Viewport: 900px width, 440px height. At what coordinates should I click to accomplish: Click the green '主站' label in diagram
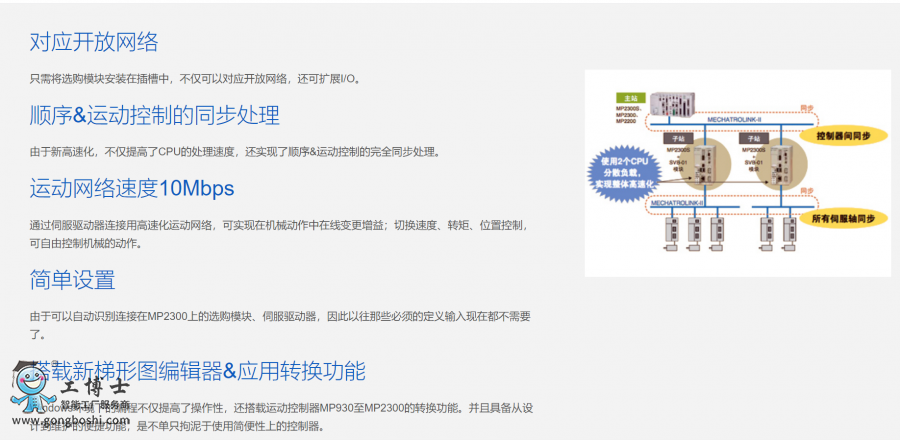coord(627,98)
